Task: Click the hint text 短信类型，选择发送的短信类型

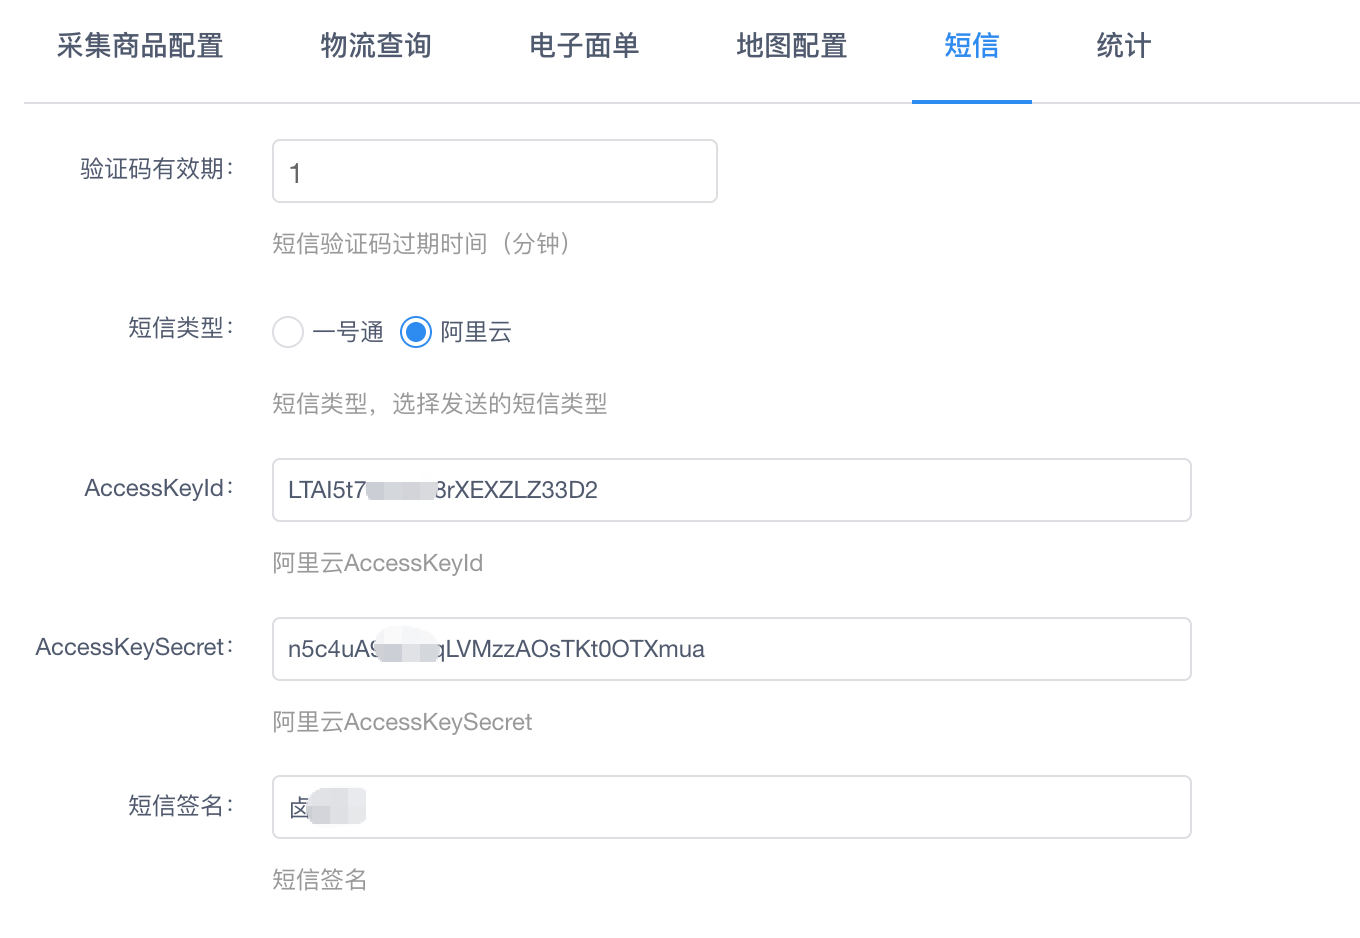Action: (x=439, y=404)
